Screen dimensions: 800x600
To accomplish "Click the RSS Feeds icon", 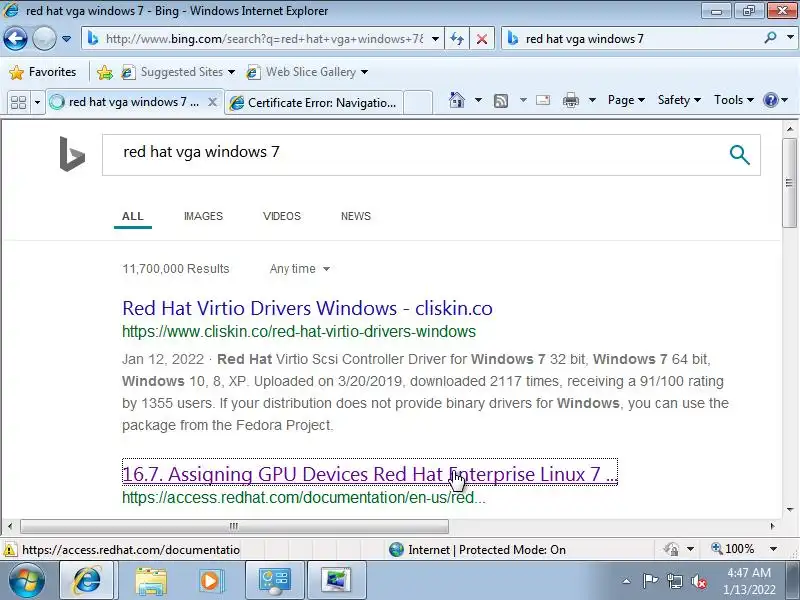I will 501,101.
